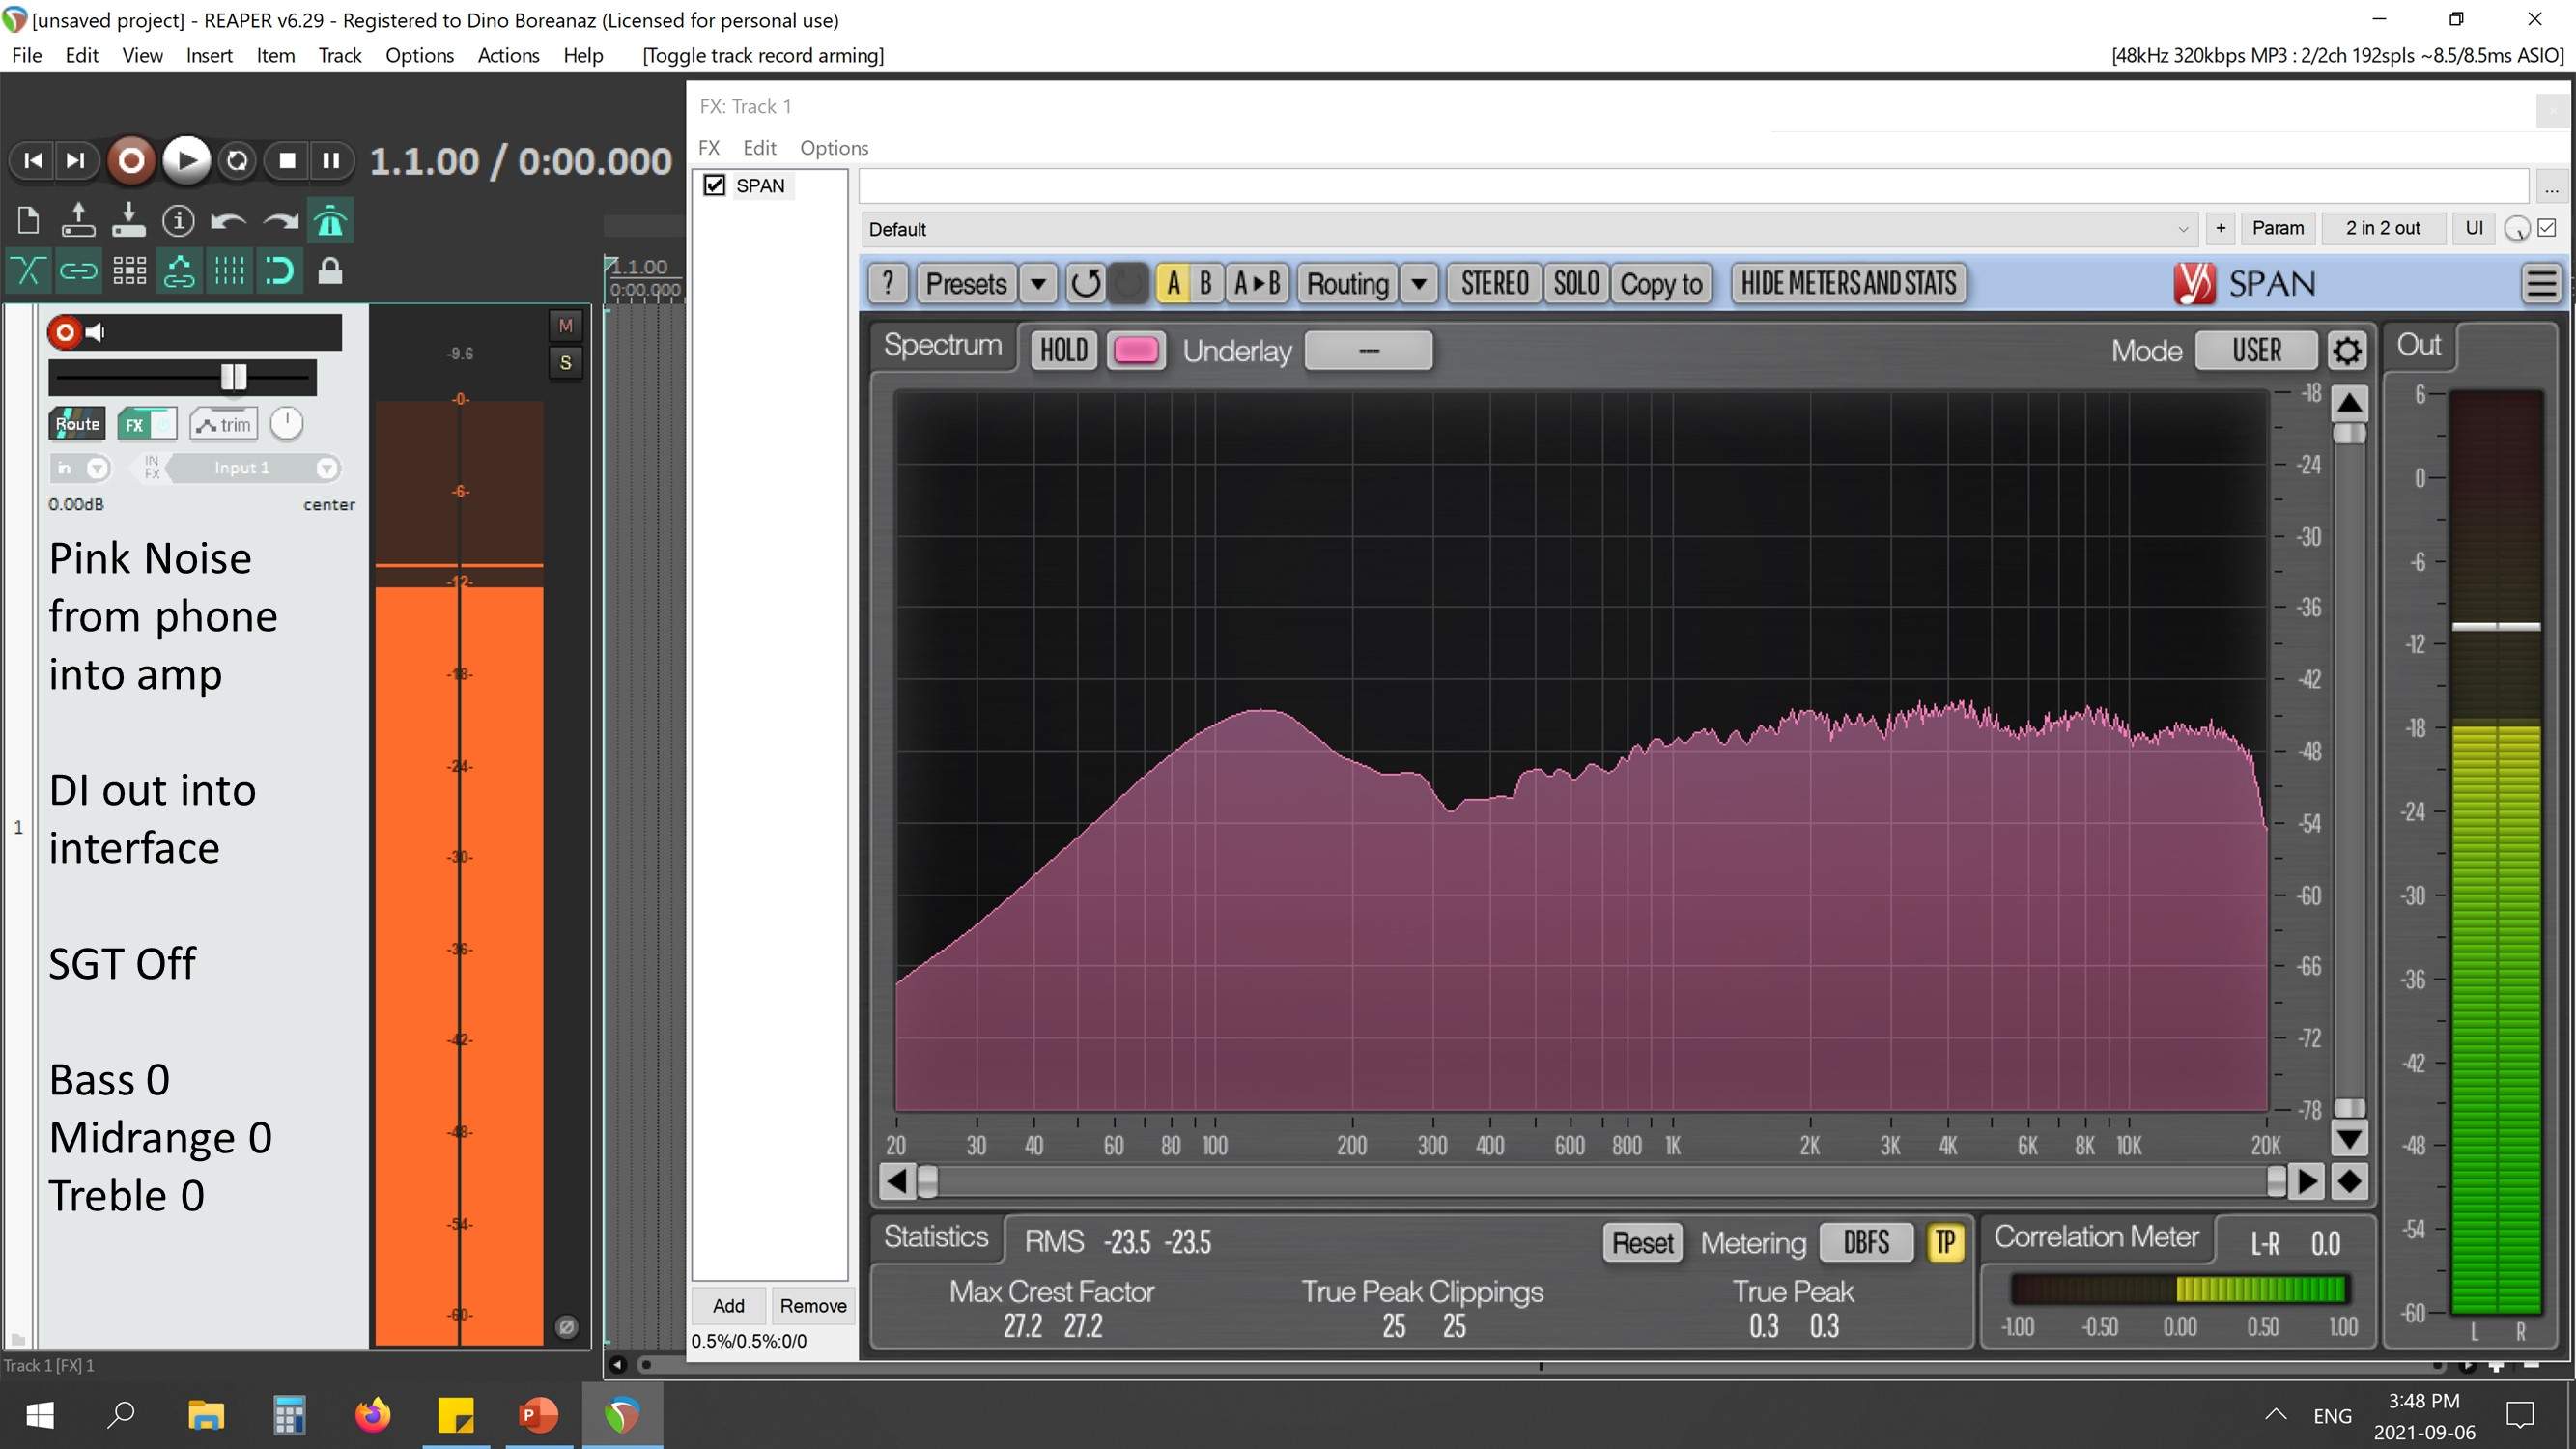The width and height of the screenshot is (2576, 1449).
Task: Toggle Track 1 phase invert icon
Action: [x=566, y=1327]
